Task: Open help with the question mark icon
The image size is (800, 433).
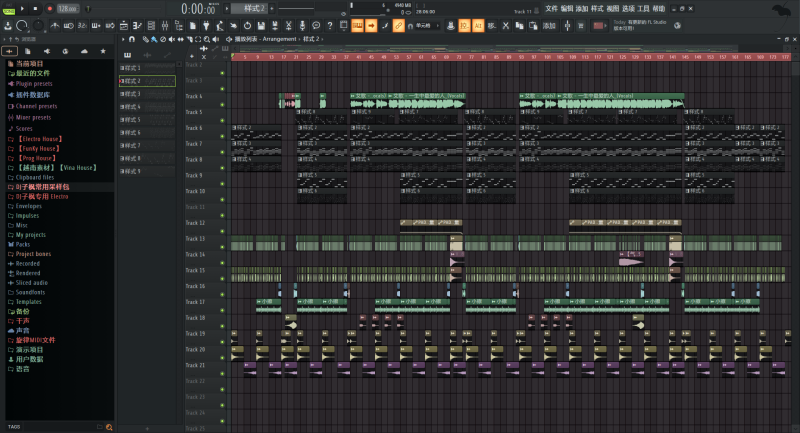Action: (x=330, y=26)
